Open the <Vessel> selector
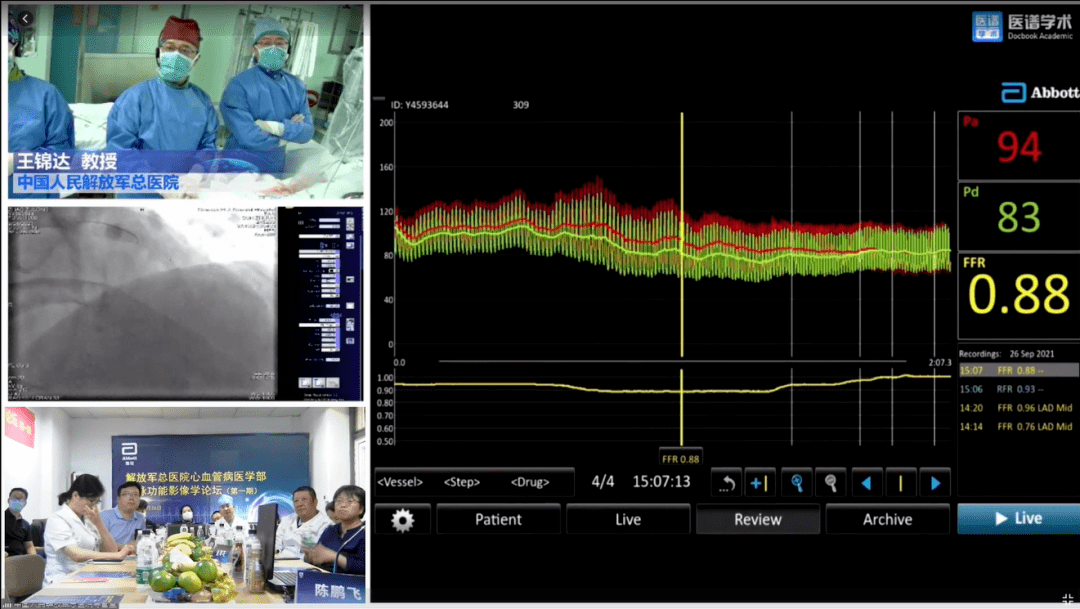 pos(399,482)
